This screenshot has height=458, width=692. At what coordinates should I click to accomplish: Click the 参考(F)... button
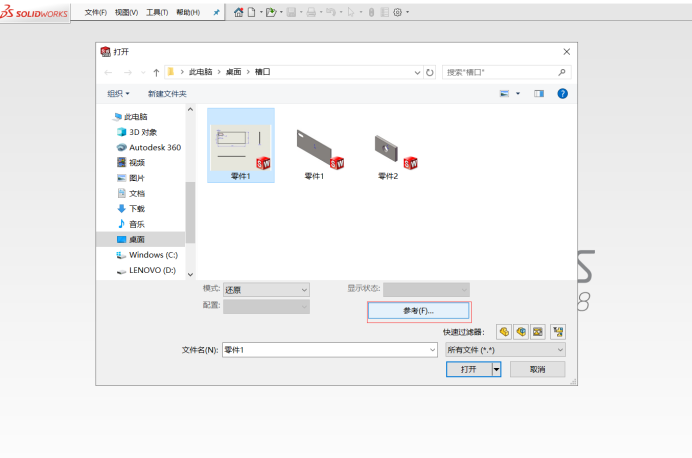point(418,311)
